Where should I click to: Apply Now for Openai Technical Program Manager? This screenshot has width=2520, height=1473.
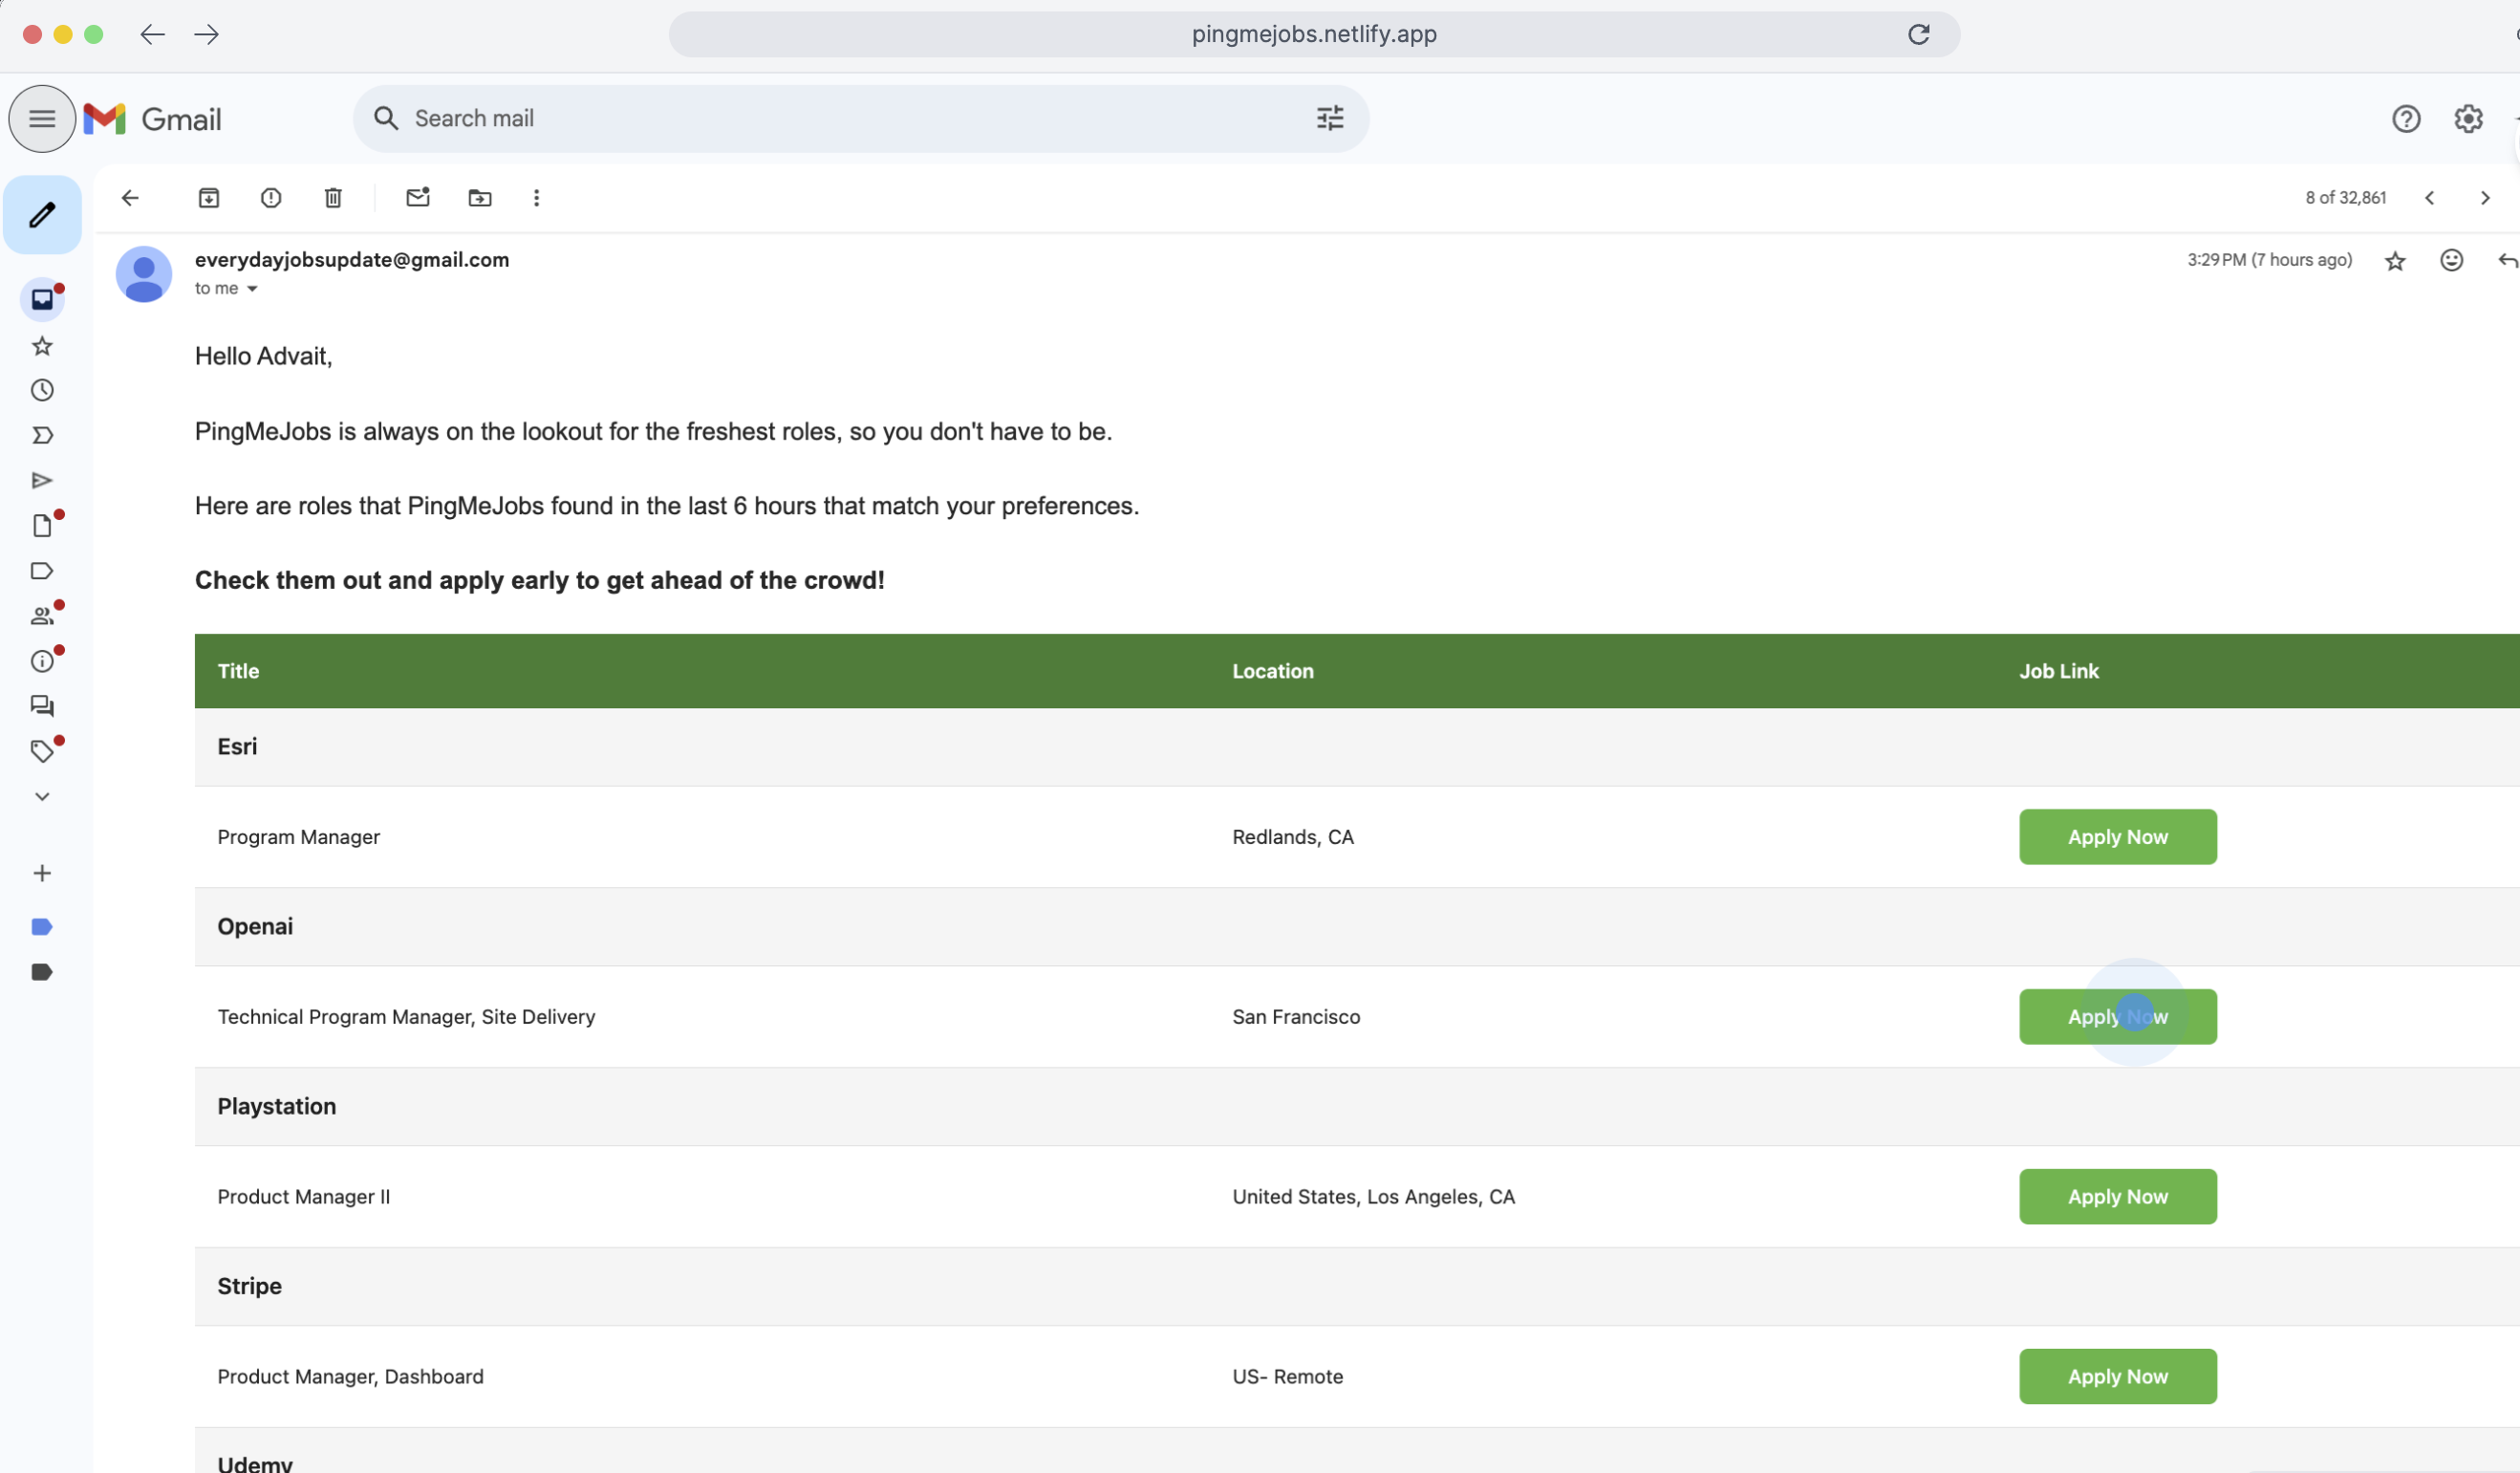(2117, 1017)
